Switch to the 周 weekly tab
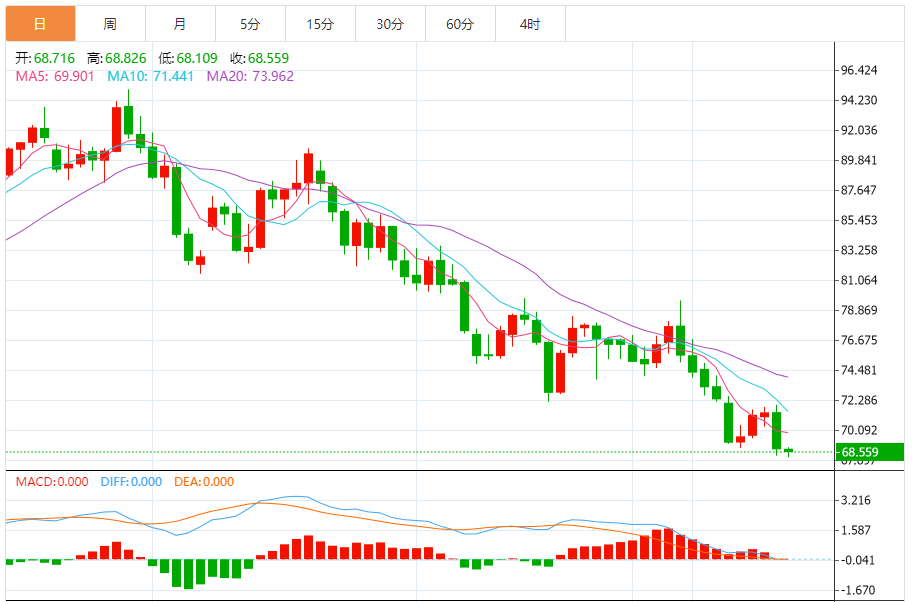The height and width of the screenshot is (602, 914). (x=110, y=24)
